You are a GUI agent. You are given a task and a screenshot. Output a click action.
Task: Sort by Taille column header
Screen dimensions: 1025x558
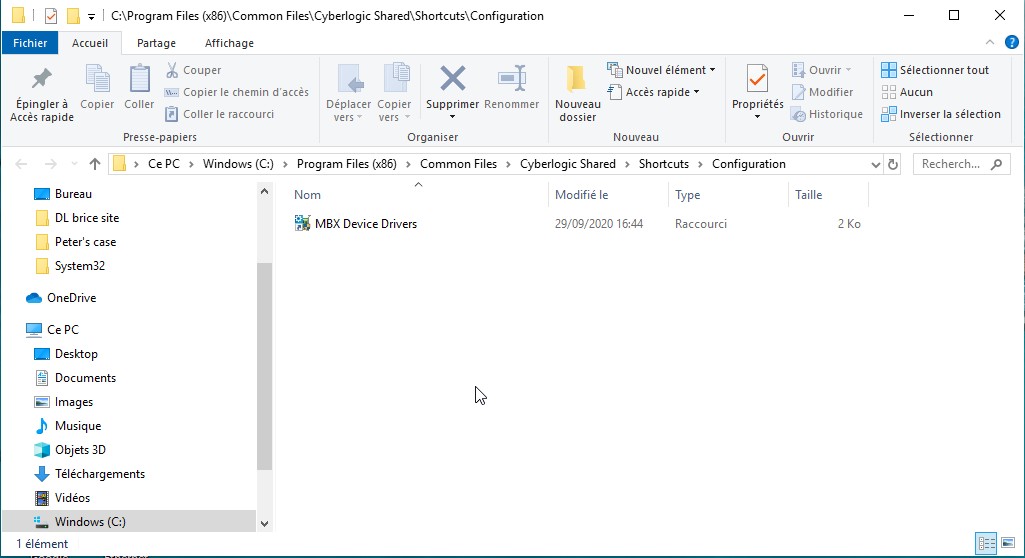tap(808, 195)
